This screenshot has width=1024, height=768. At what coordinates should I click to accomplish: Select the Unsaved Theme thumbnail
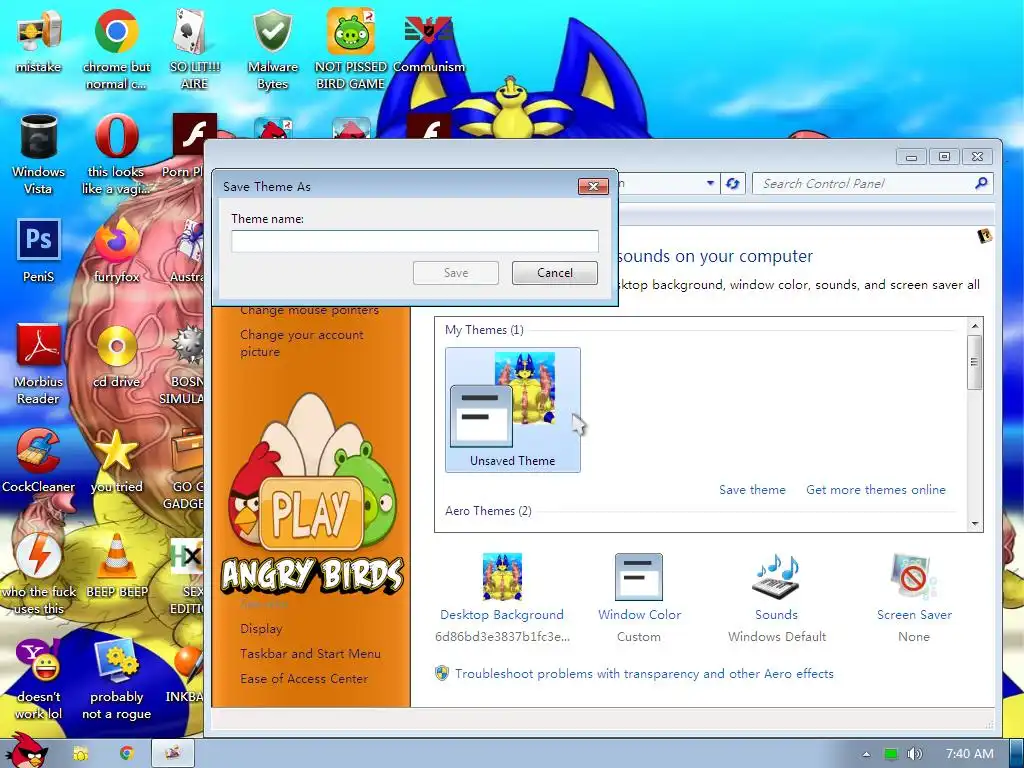[513, 409]
